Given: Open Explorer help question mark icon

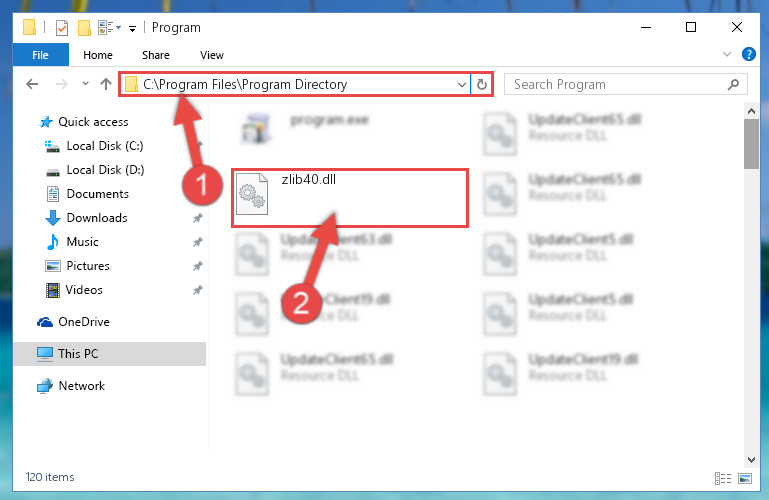Looking at the screenshot, I should tap(748, 54).
